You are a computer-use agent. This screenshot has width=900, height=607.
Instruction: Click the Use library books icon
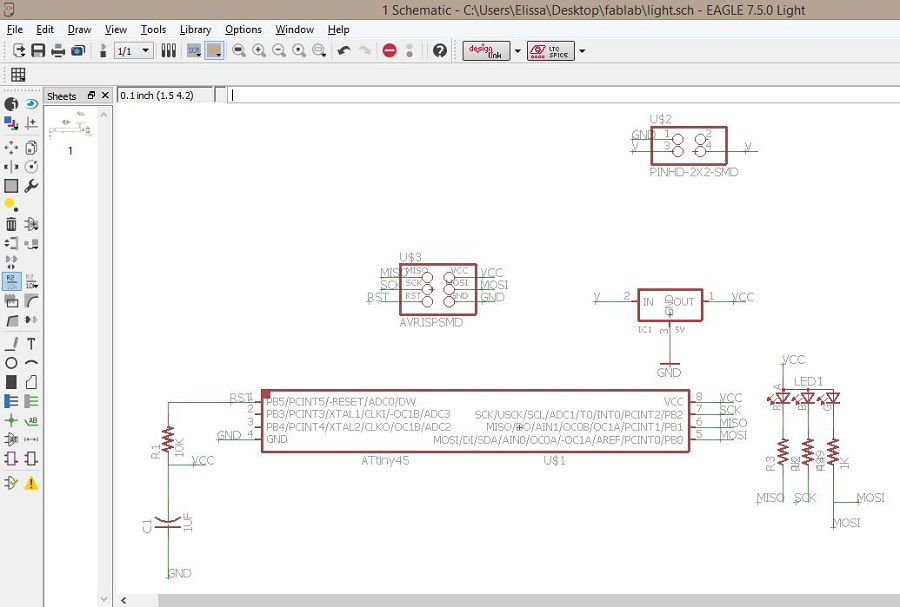point(168,50)
